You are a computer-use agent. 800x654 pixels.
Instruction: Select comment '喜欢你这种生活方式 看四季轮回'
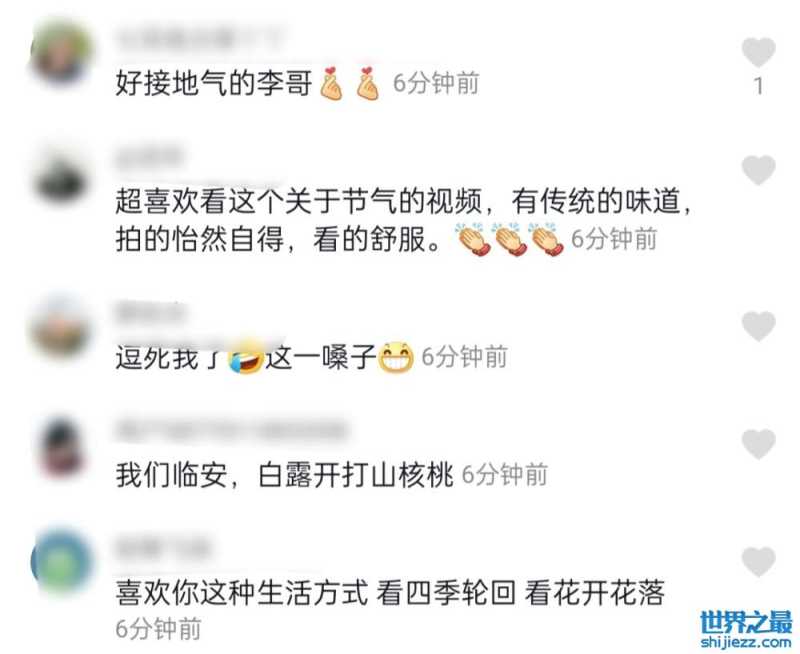pos(390,593)
